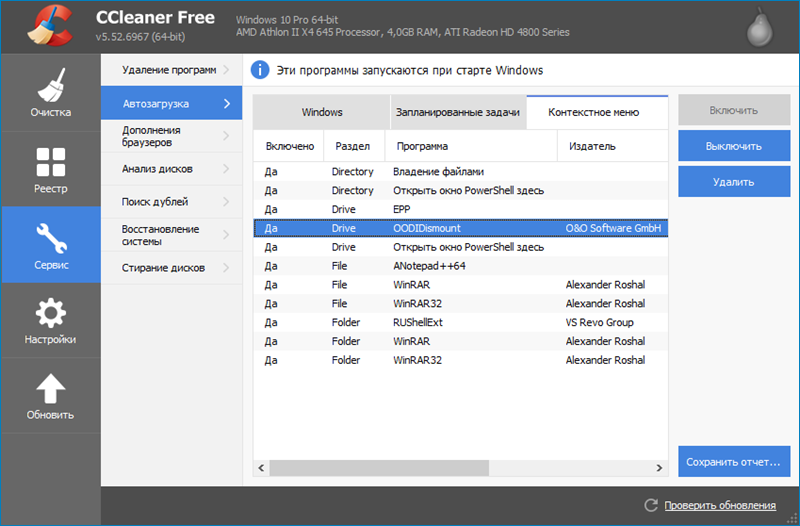Screen dimensions: 800x526
Task: Select File row WinRAR
Action: (x=461, y=285)
